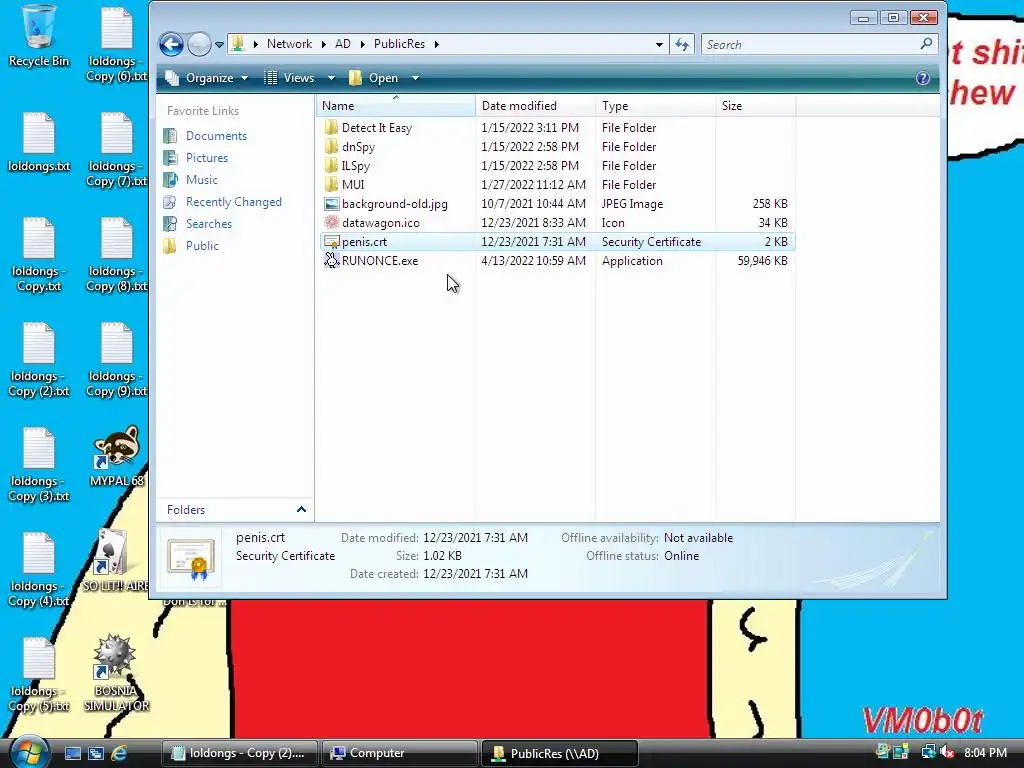The width and height of the screenshot is (1024, 768).
Task: Launch Internet Explorer from quick launch
Action: (119, 753)
